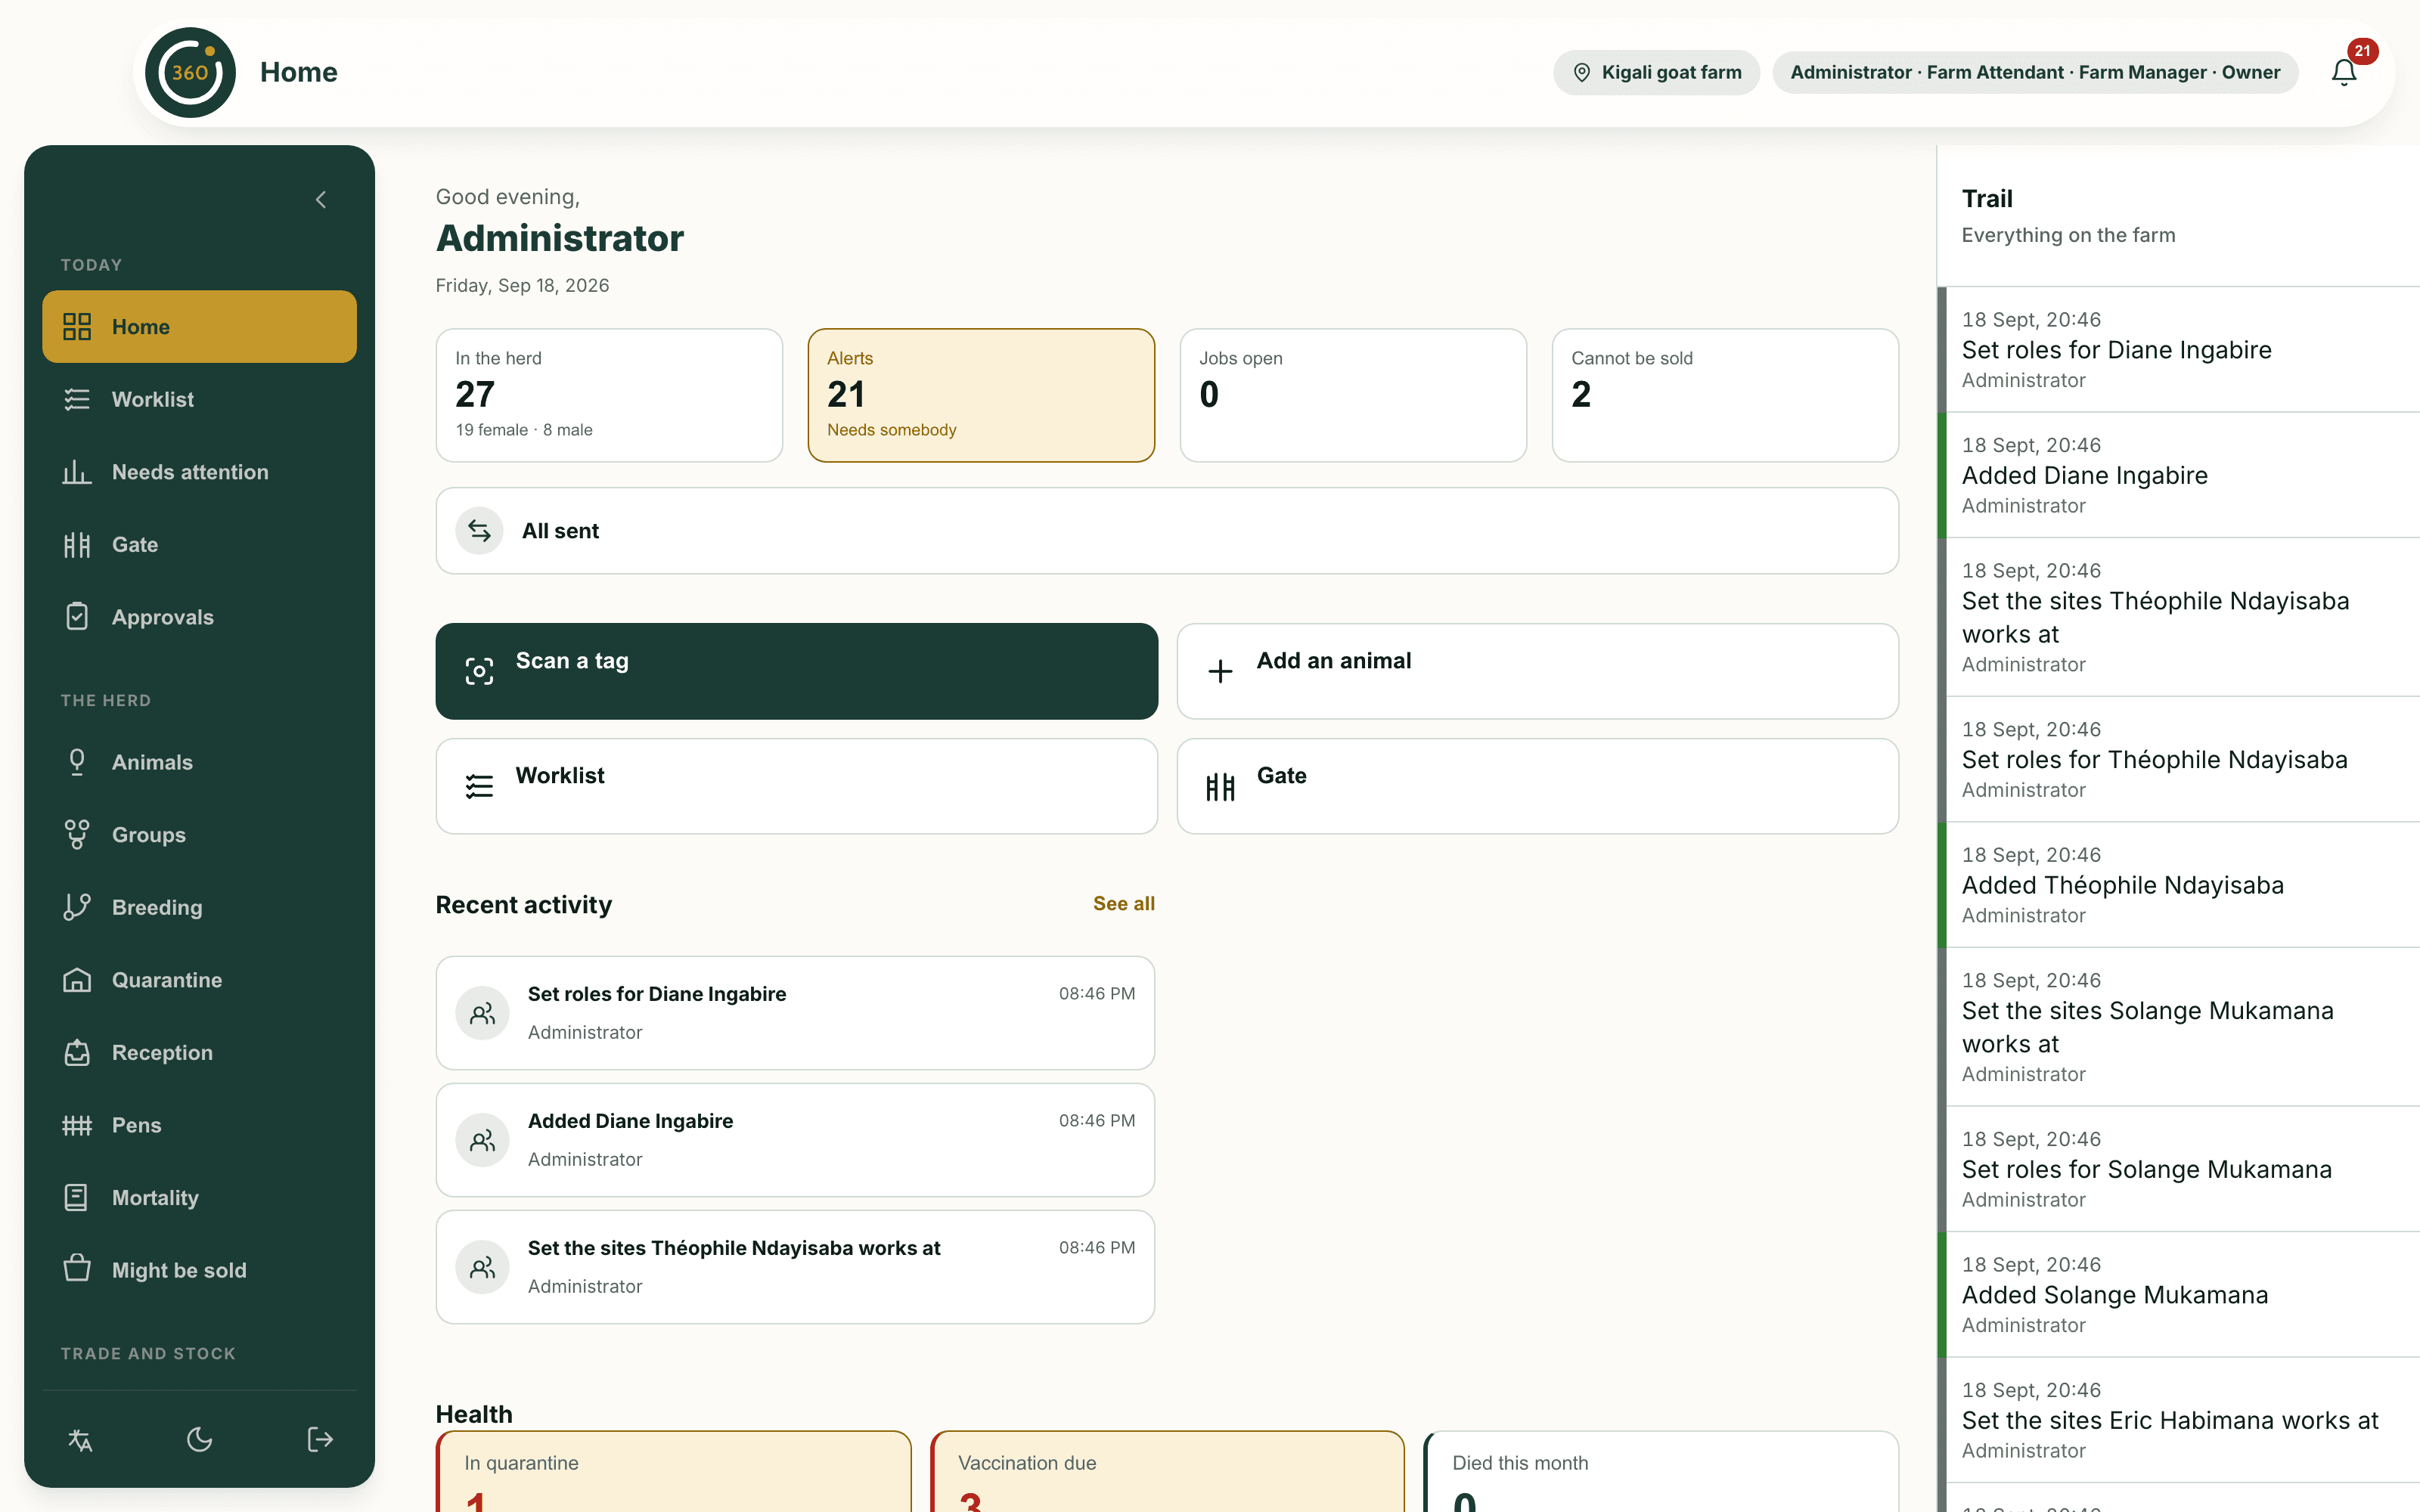Click the roles chip Administrator Farm Attendant
The height and width of the screenshot is (1512, 2420).
(2035, 72)
